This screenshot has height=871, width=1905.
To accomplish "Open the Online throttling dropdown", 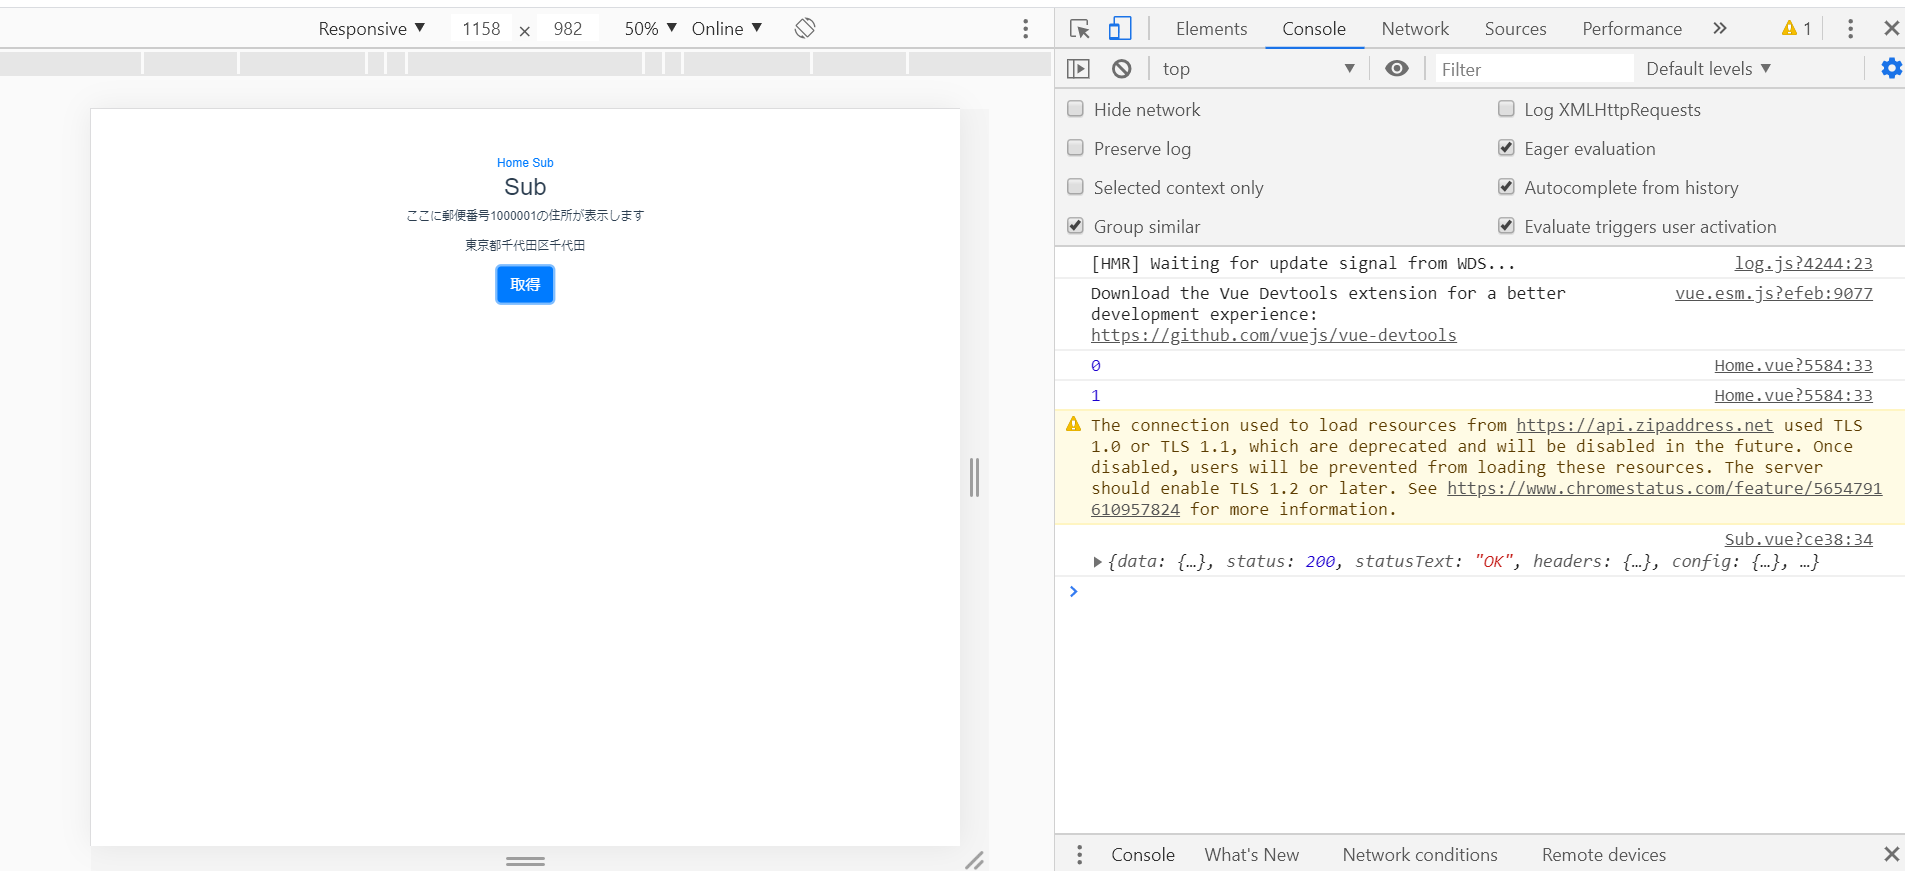I will coord(727,29).
